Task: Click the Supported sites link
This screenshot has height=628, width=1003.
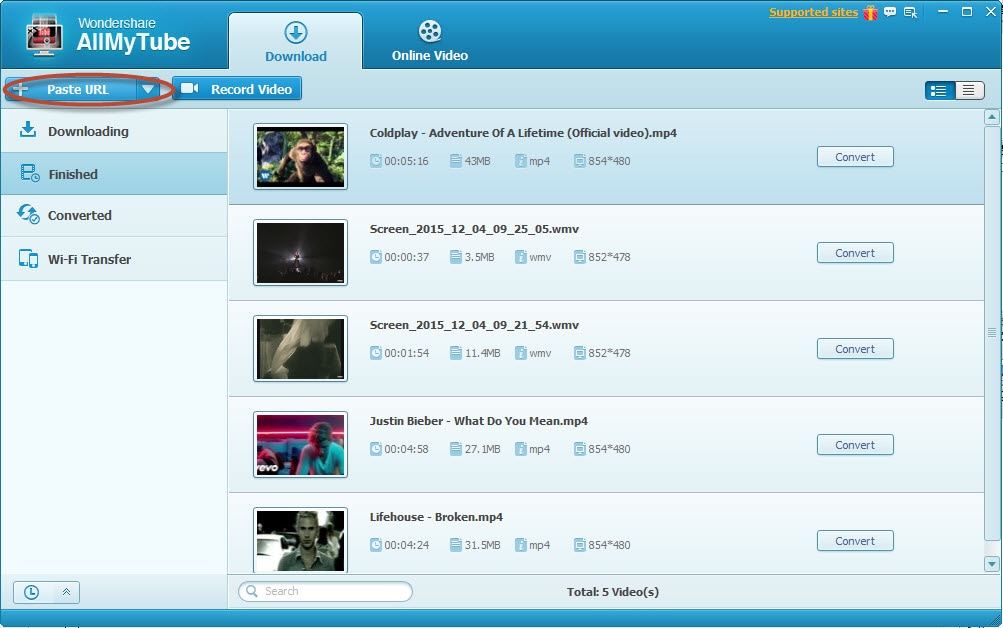Action: point(813,12)
